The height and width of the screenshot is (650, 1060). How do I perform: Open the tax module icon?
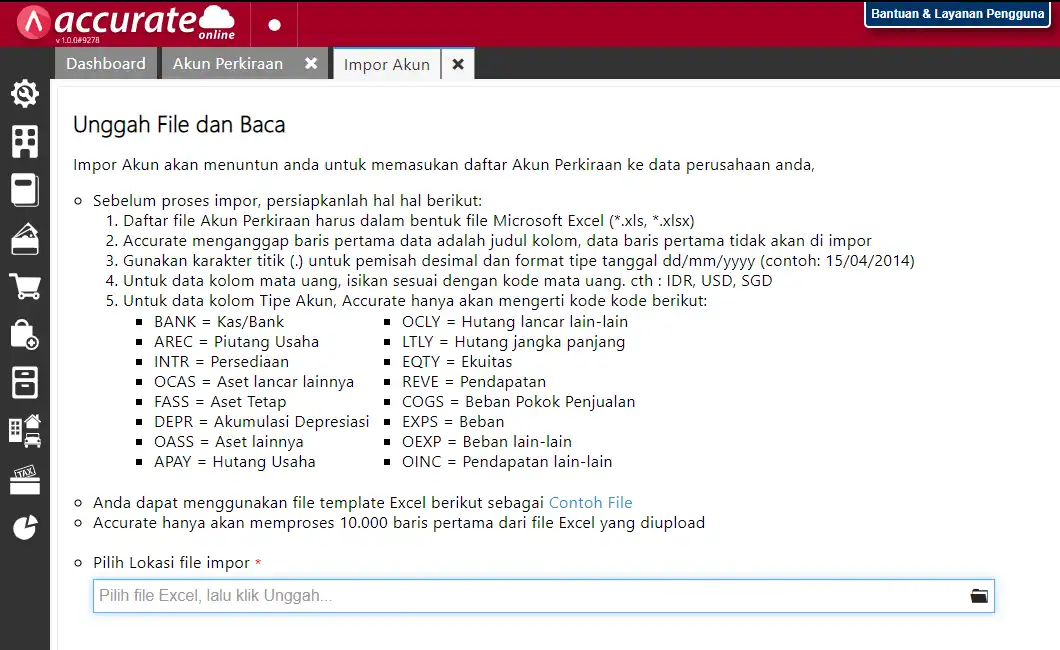pyautogui.click(x=25, y=479)
